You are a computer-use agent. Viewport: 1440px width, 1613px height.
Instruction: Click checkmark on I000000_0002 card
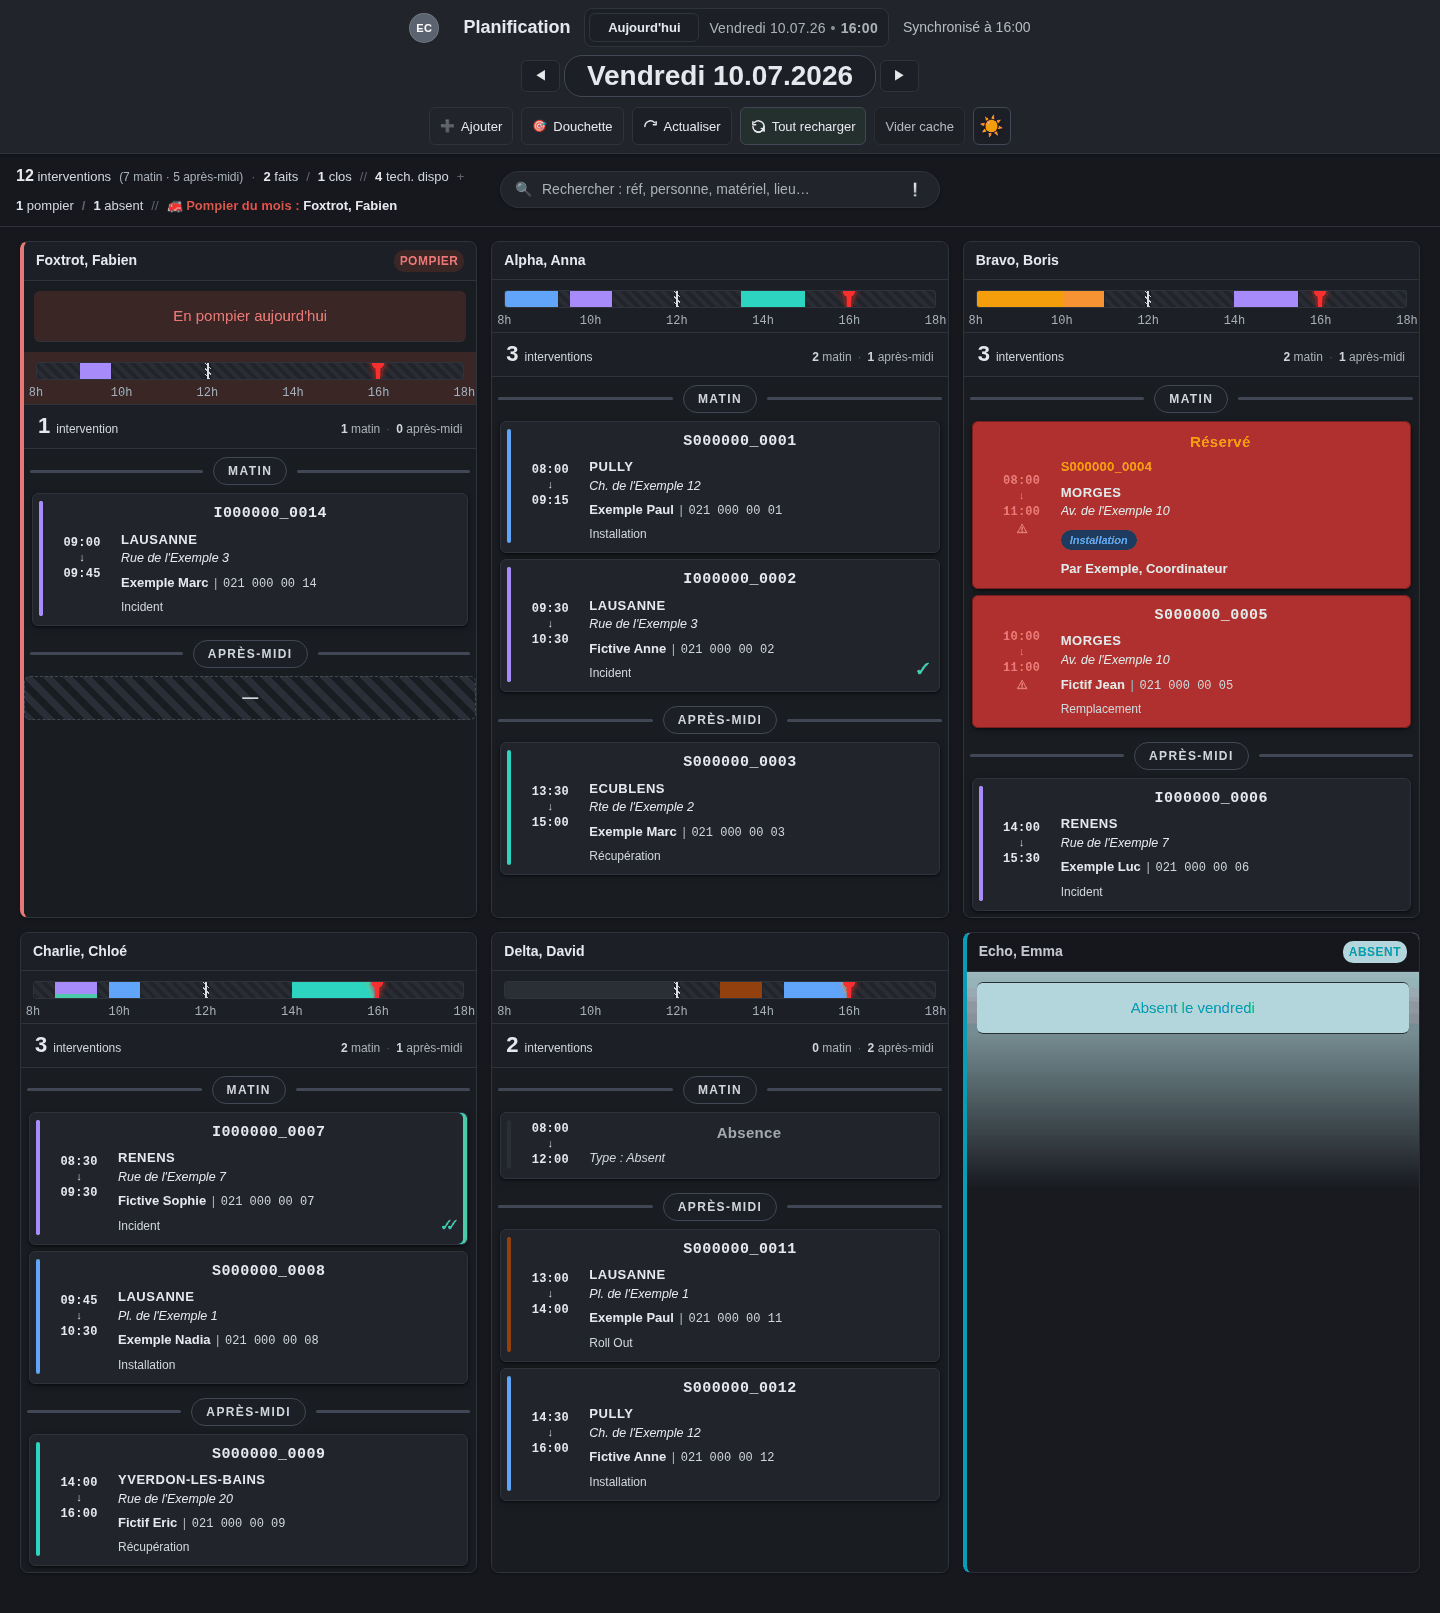[x=922, y=669]
